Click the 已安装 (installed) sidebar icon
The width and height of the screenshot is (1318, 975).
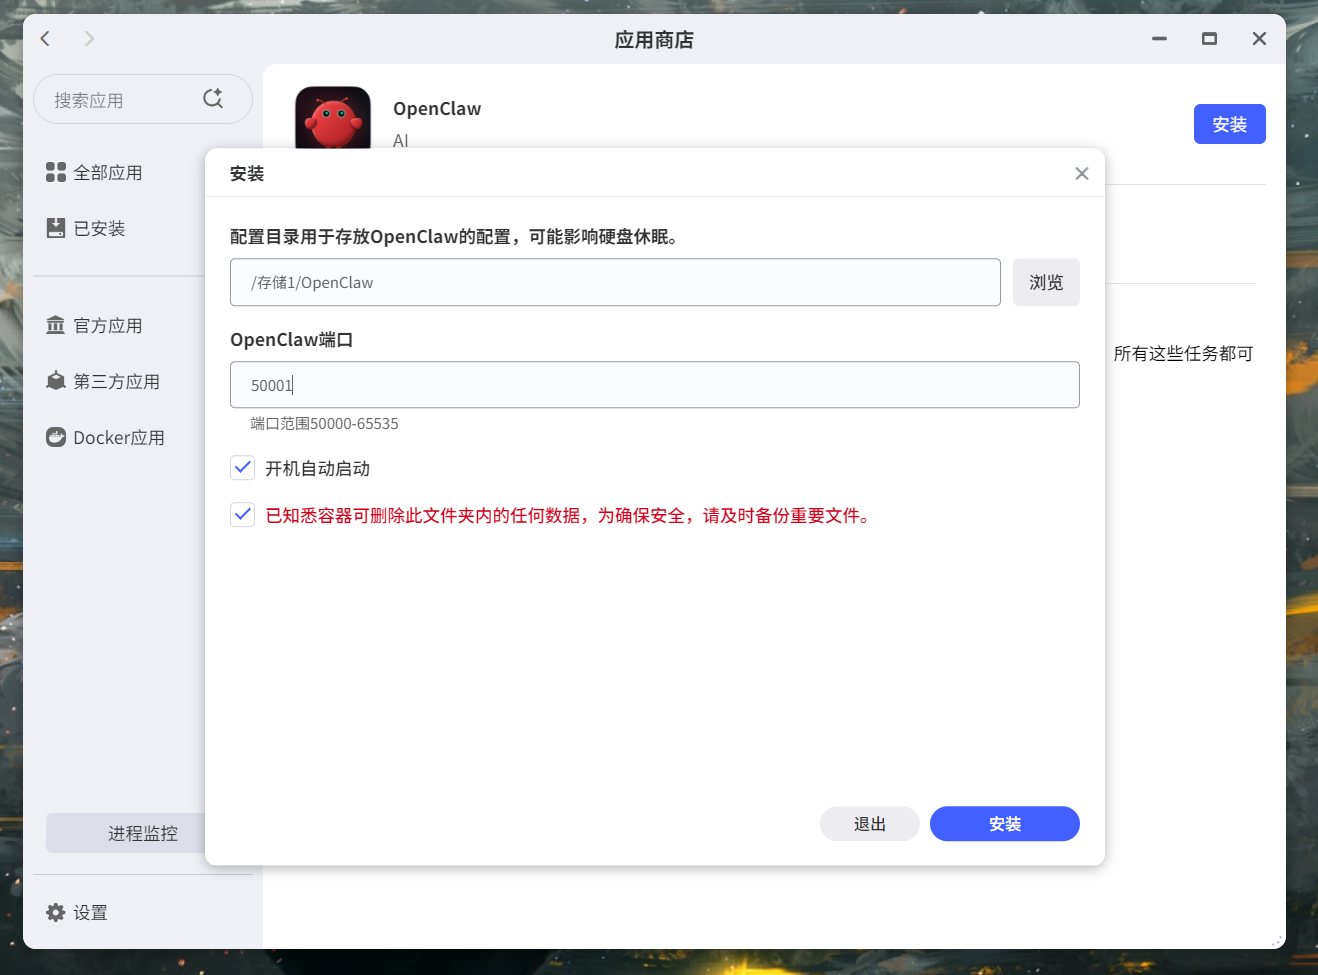click(56, 227)
